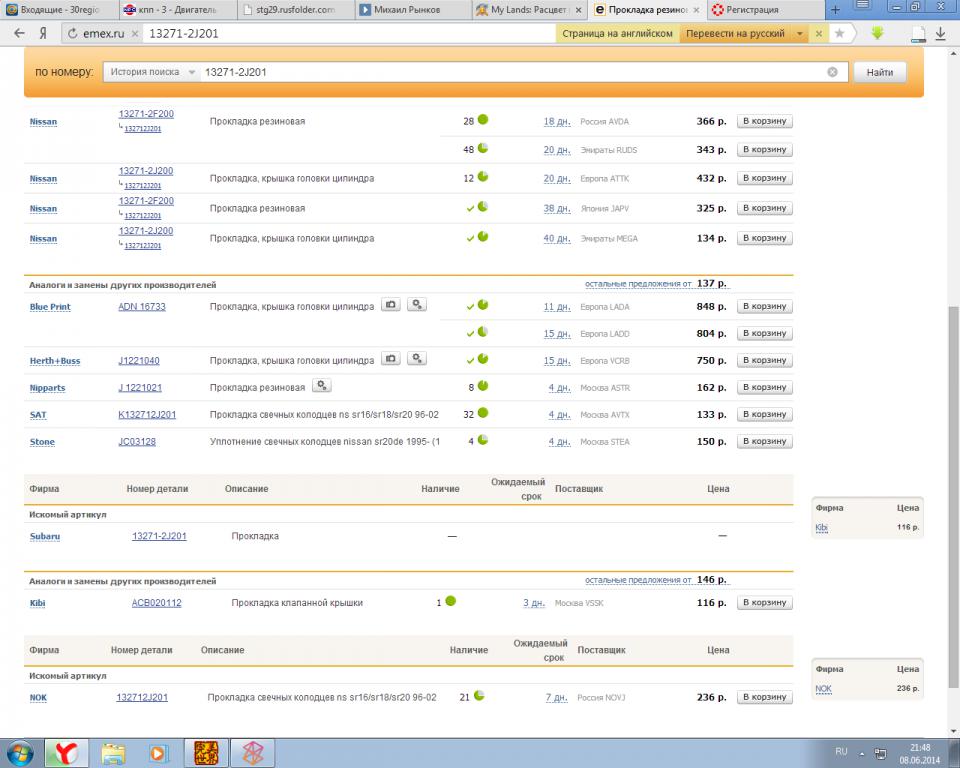960x768 pixels.
Task: Dismiss the translation bar
Action: [x=819, y=34]
